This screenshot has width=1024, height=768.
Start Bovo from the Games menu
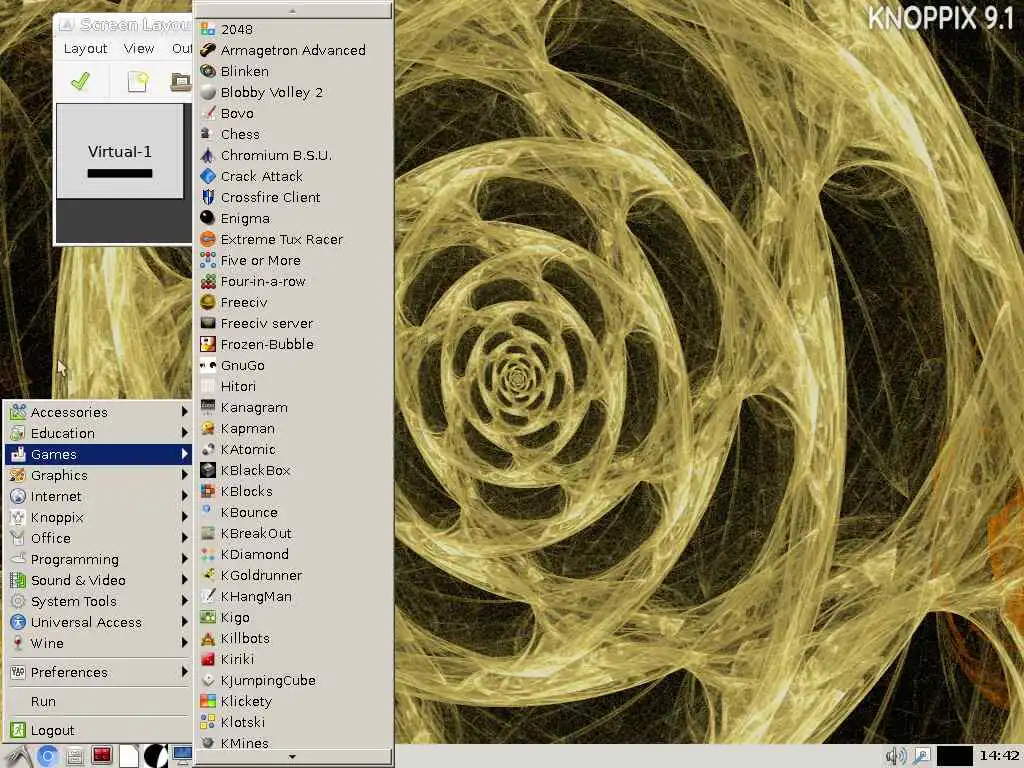coord(294,113)
